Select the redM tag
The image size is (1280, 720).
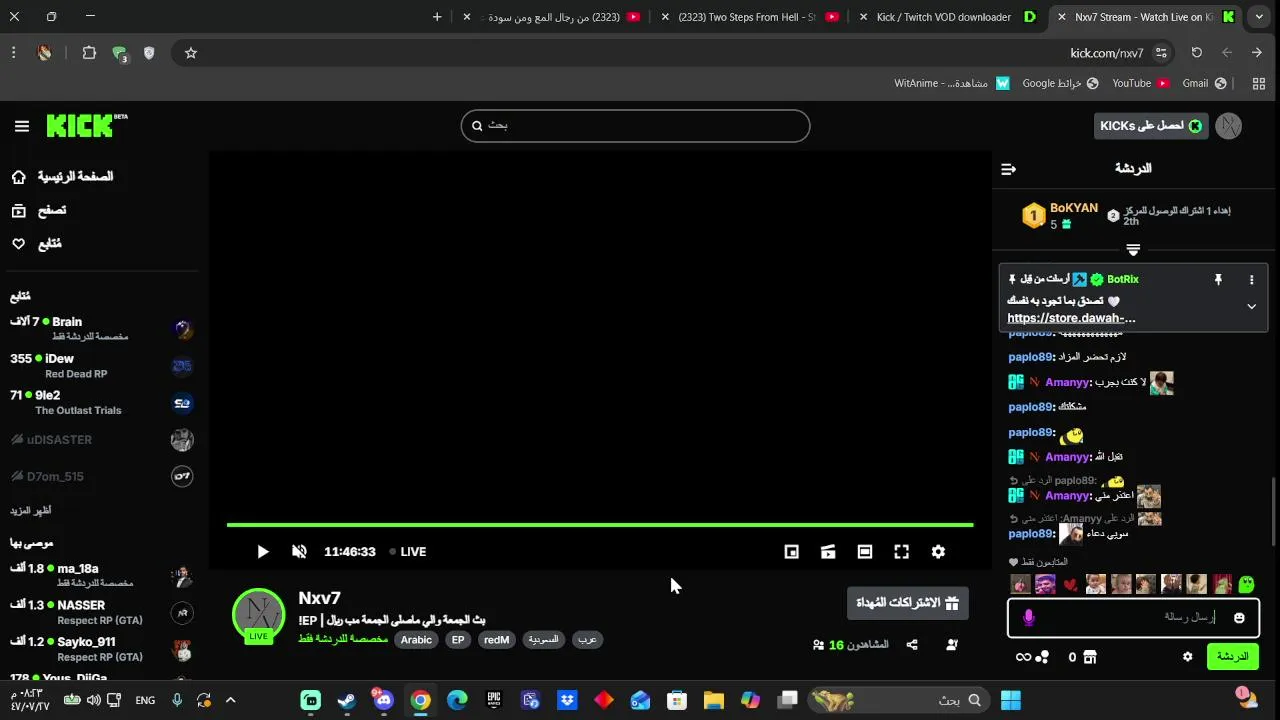[497, 640]
